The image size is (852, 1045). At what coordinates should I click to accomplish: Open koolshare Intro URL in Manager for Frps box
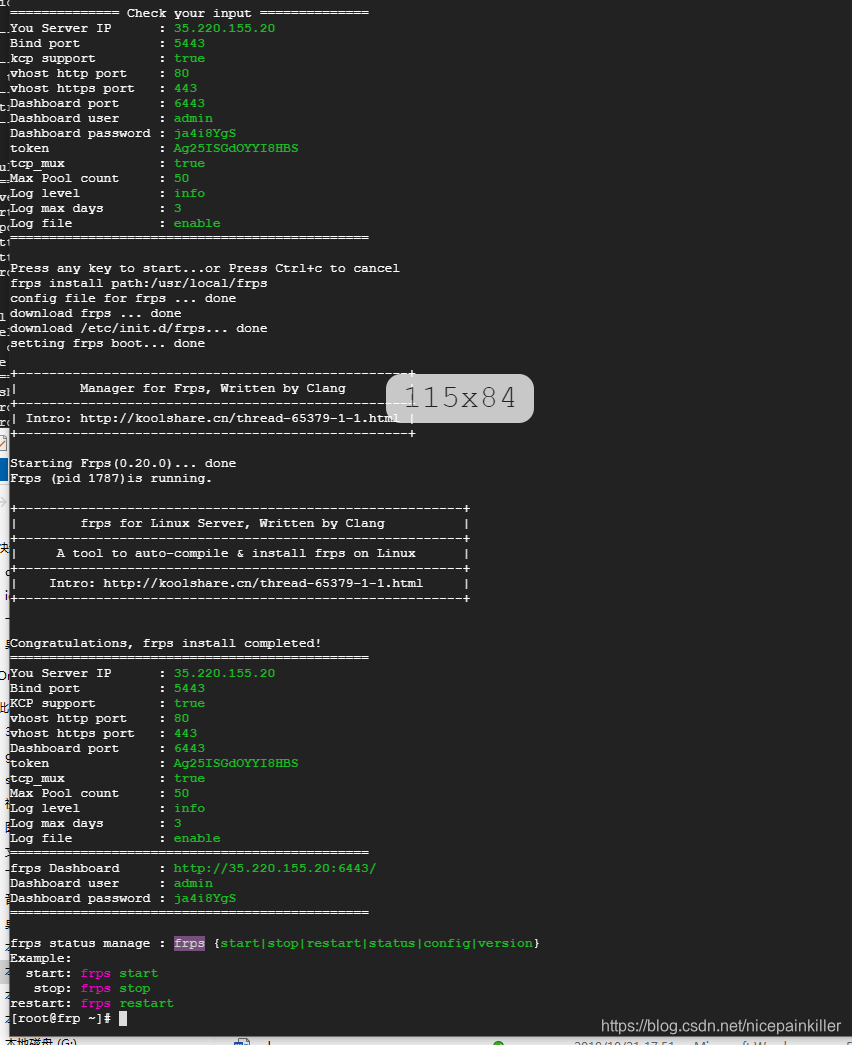tap(239, 418)
